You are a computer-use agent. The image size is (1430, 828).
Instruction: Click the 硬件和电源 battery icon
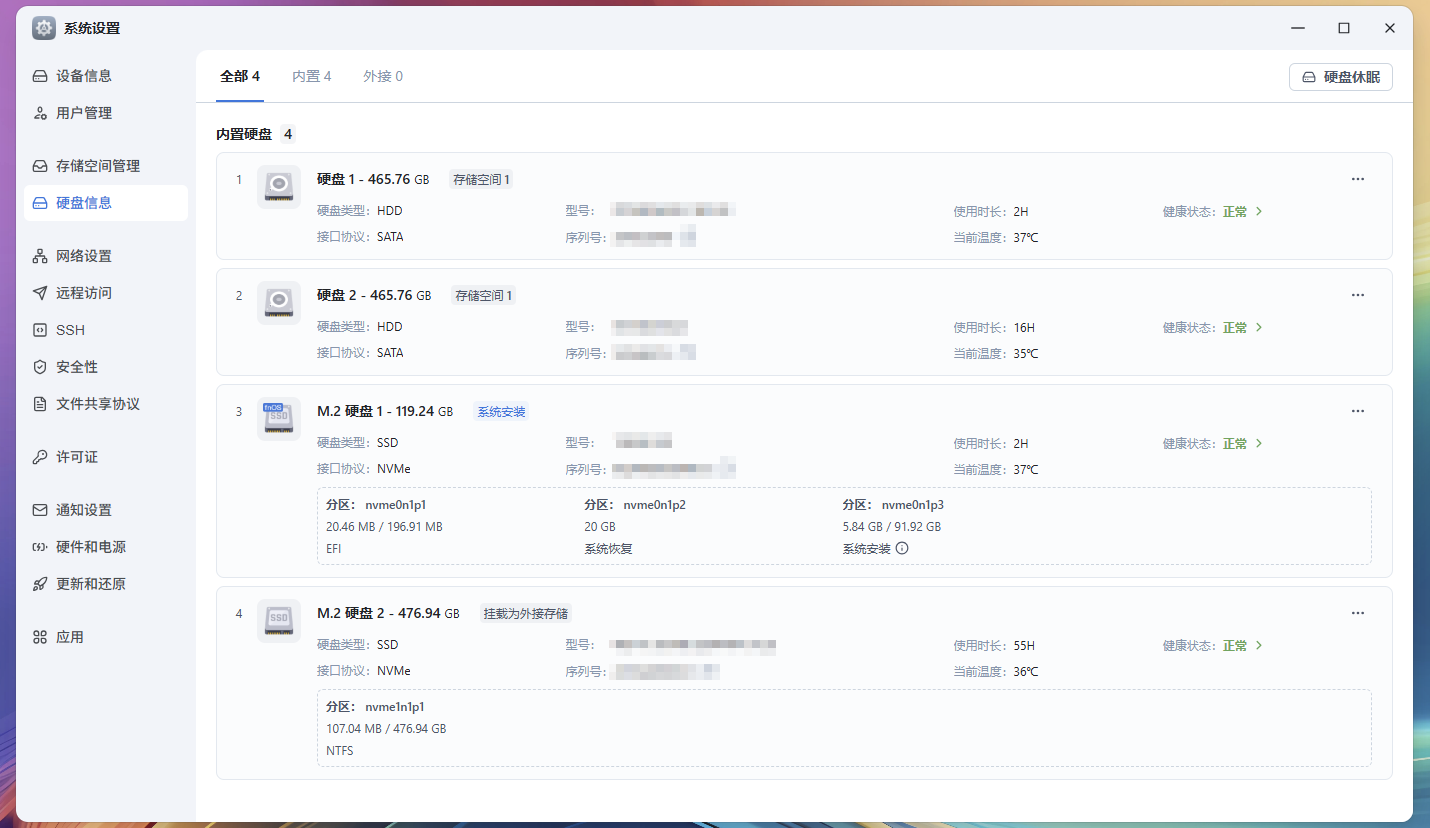pos(40,547)
